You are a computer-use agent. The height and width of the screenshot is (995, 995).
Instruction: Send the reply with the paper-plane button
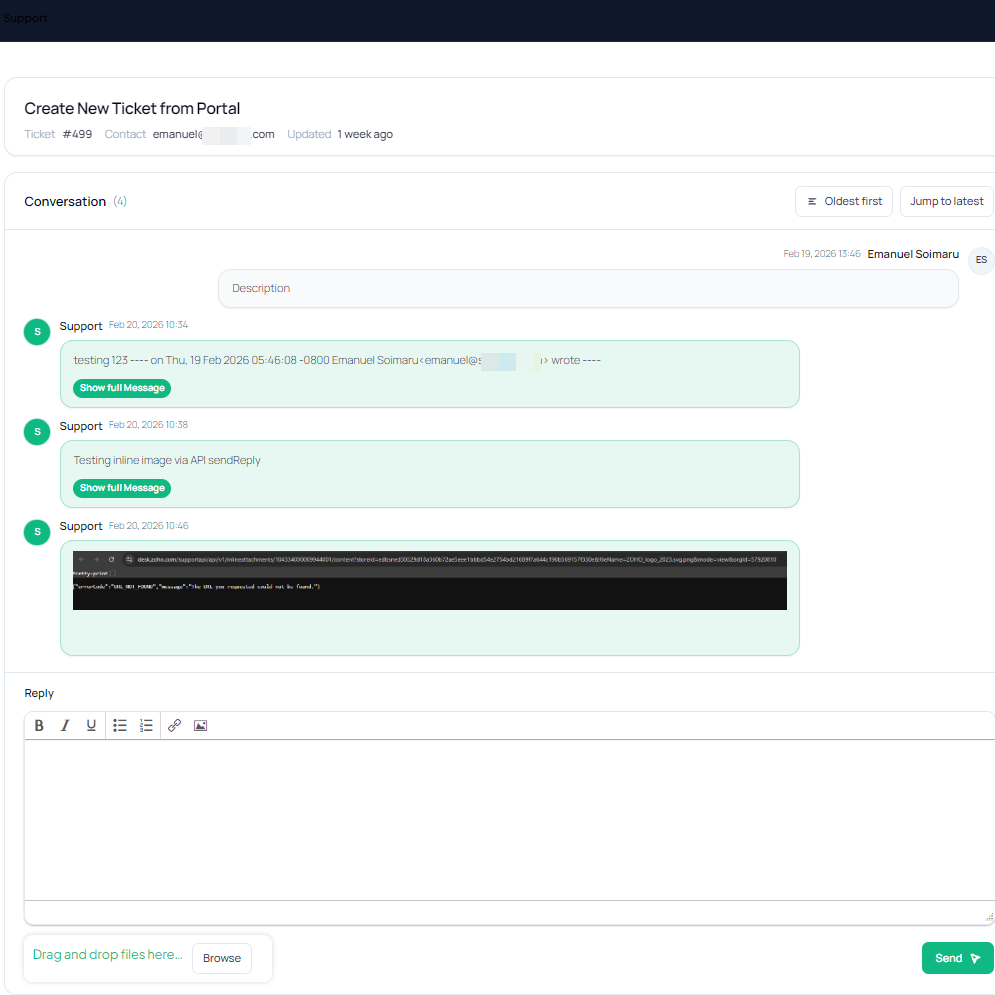tap(956, 958)
